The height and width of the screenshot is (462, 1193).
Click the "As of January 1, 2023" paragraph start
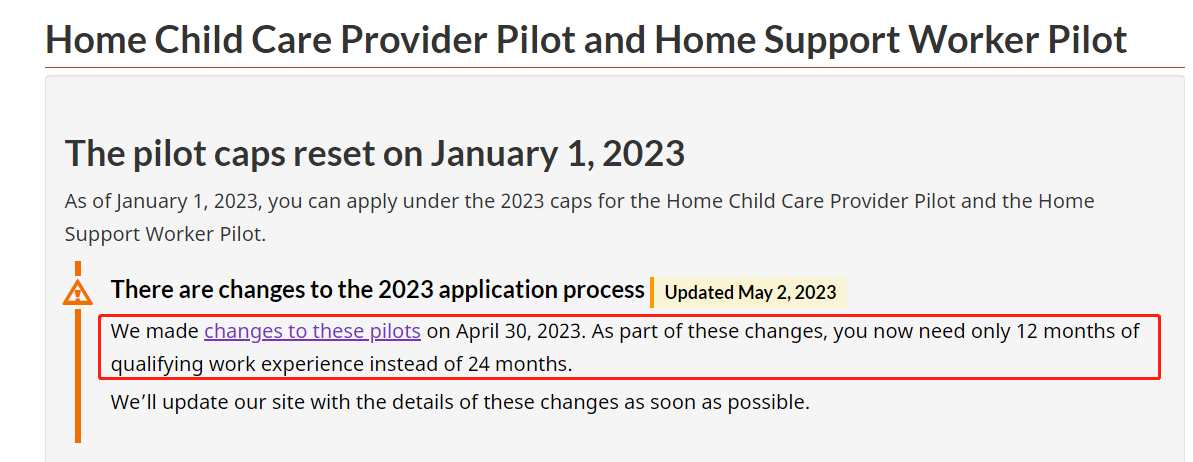[160, 201]
